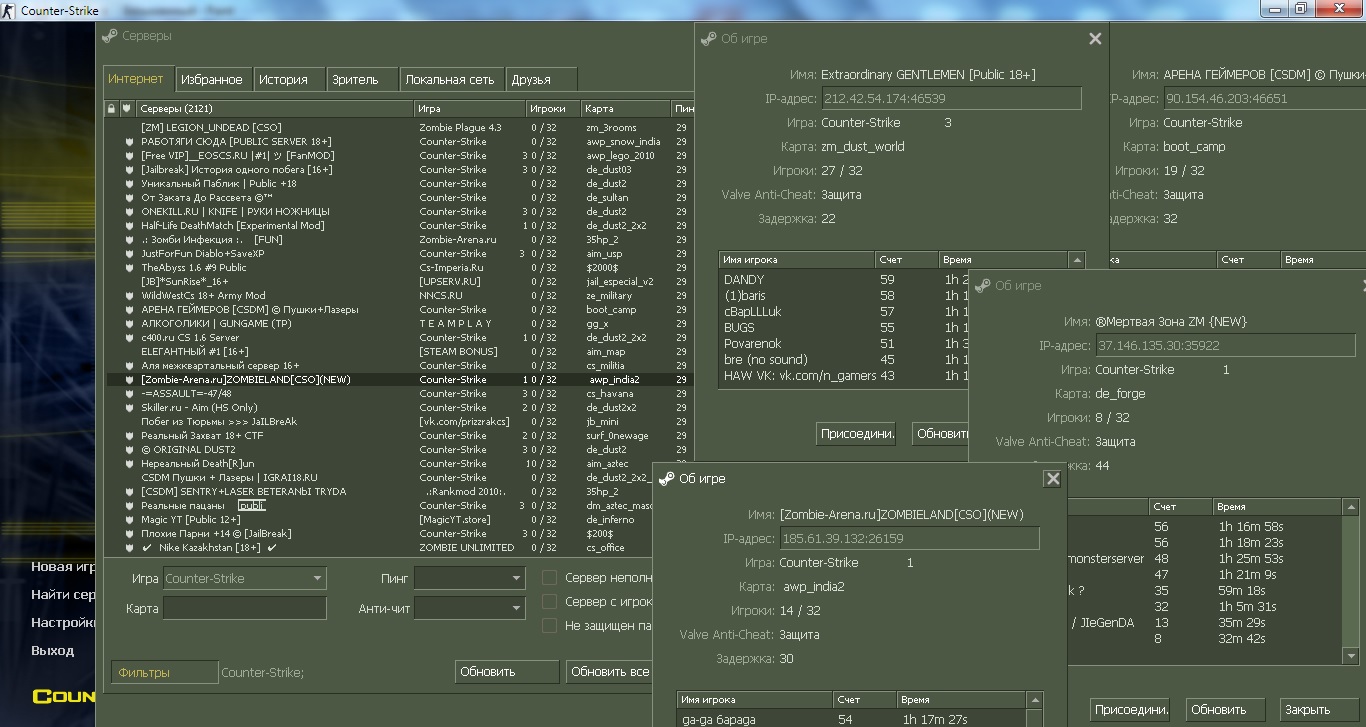Click shield icon on Magic YT [Public 12+] row
Image resolution: width=1366 pixels, height=727 pixels.
click(x=129, y=520)
